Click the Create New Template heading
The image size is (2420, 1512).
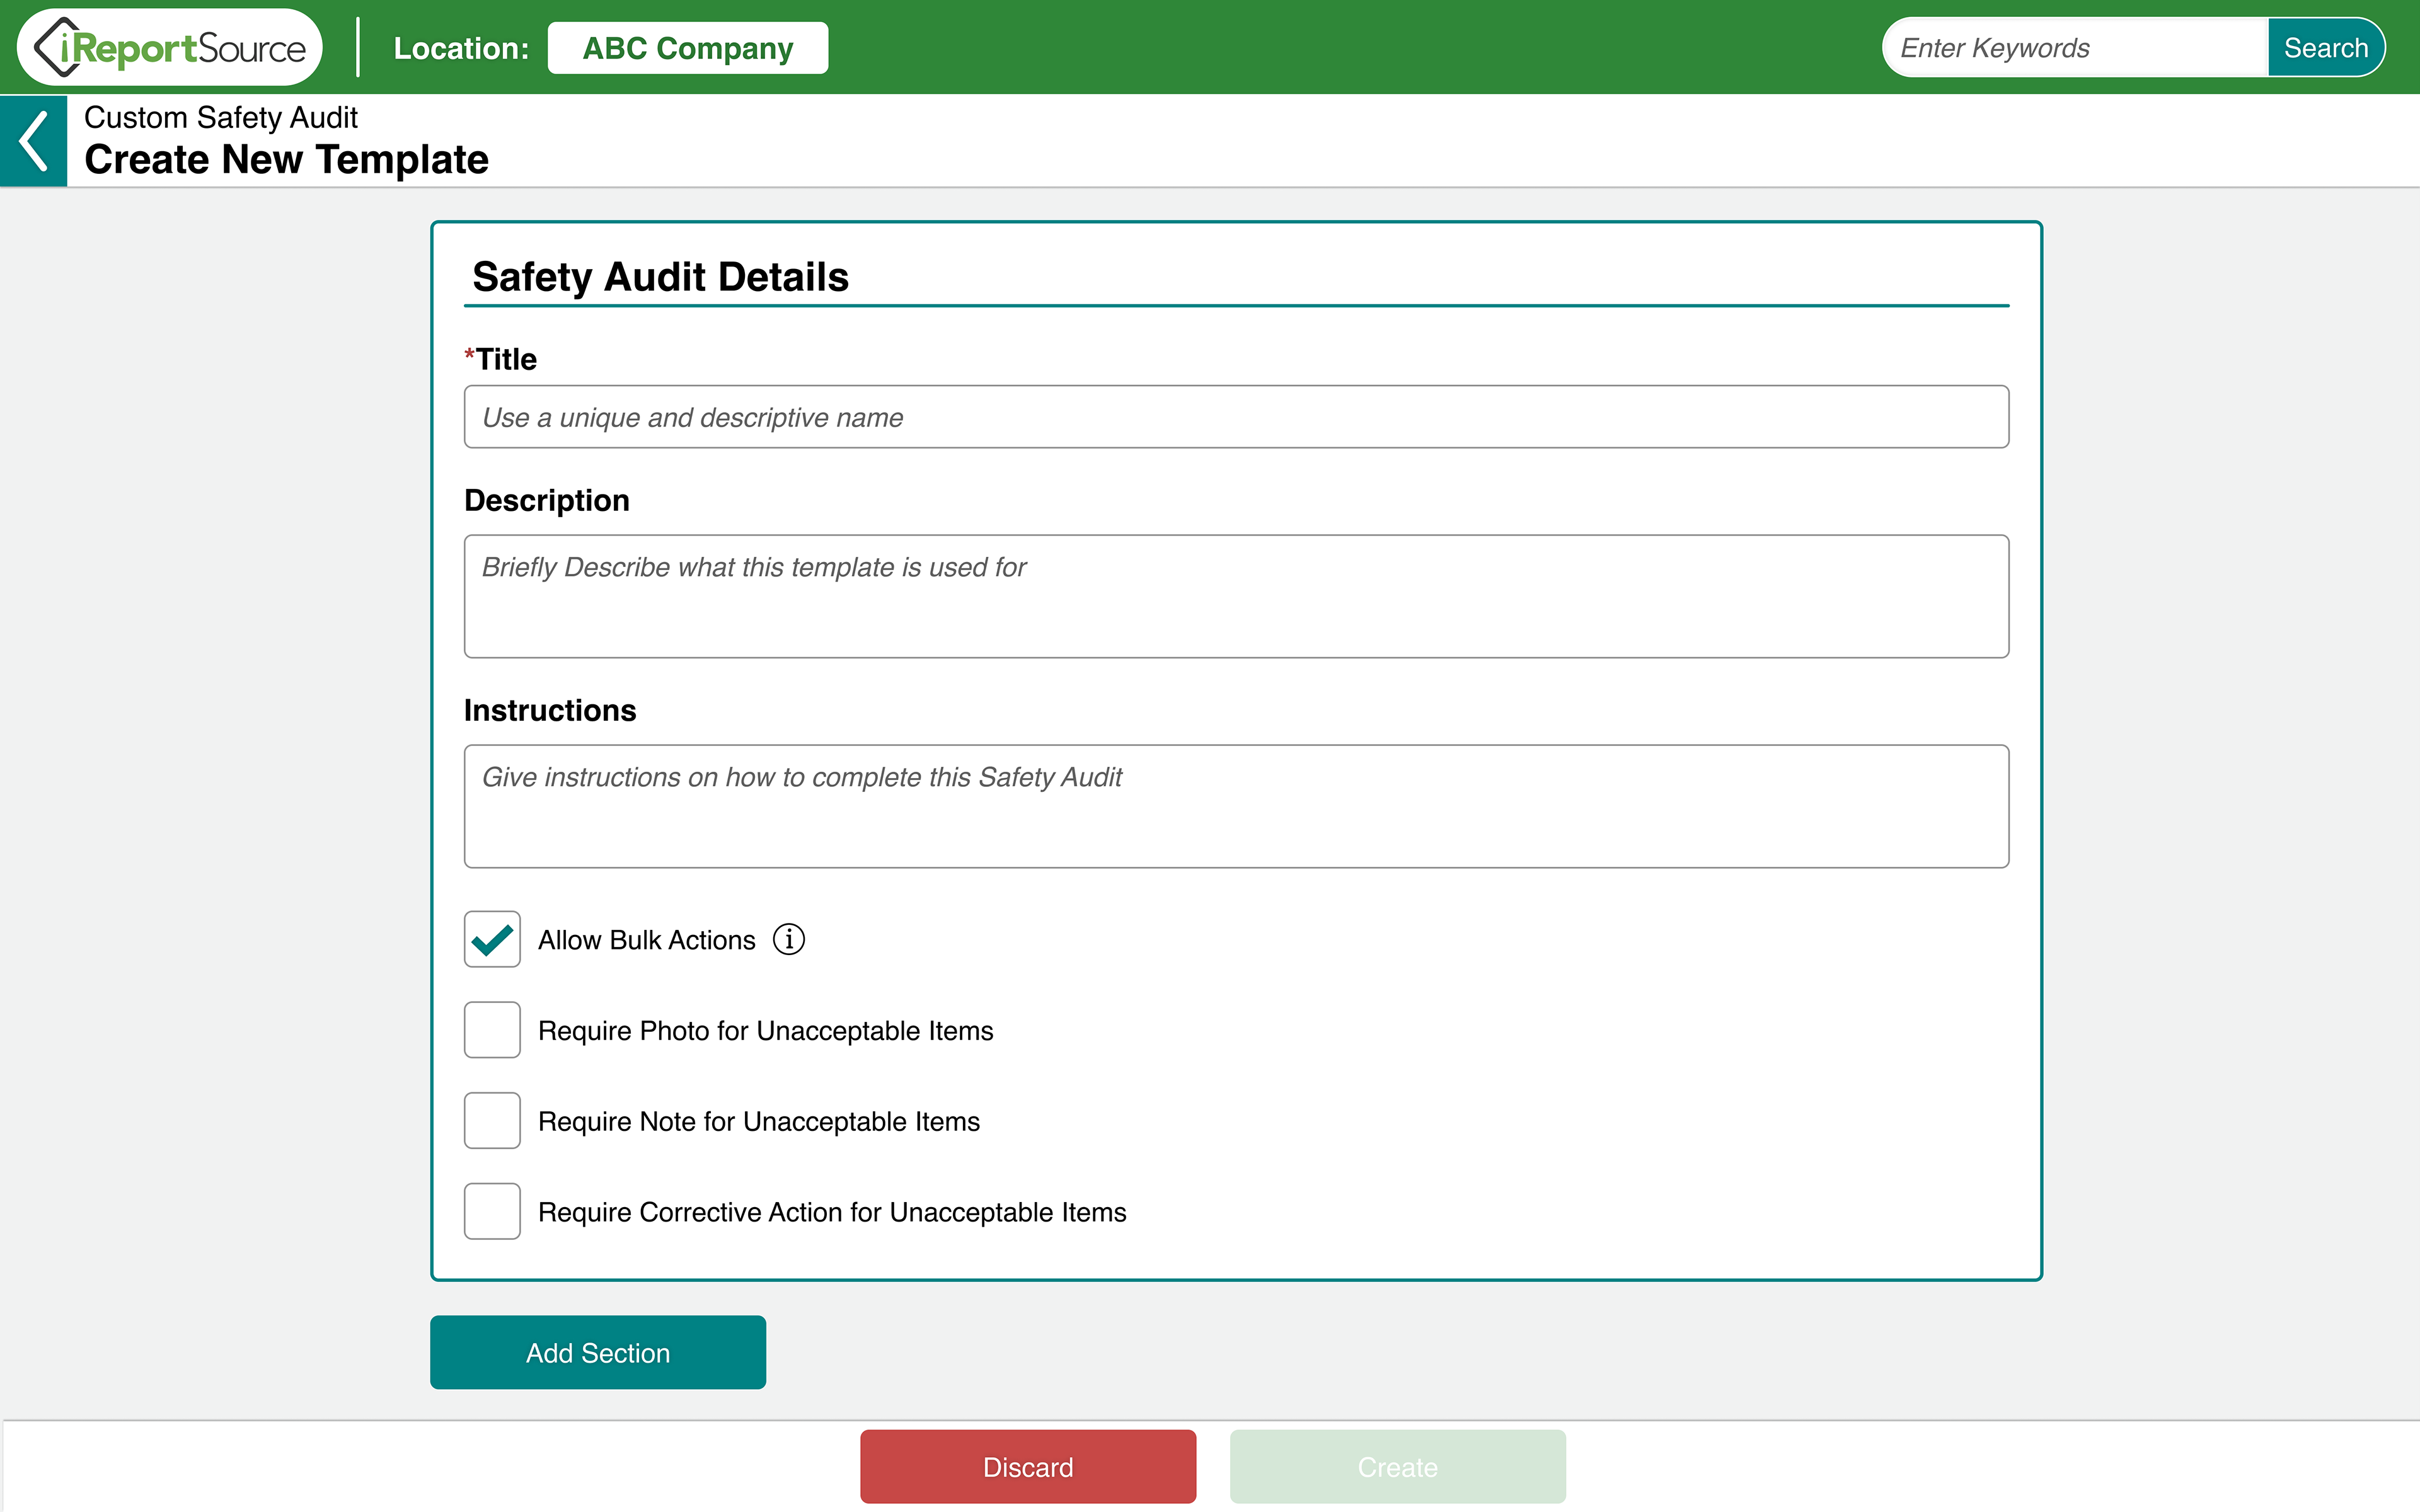click(286, 160)
